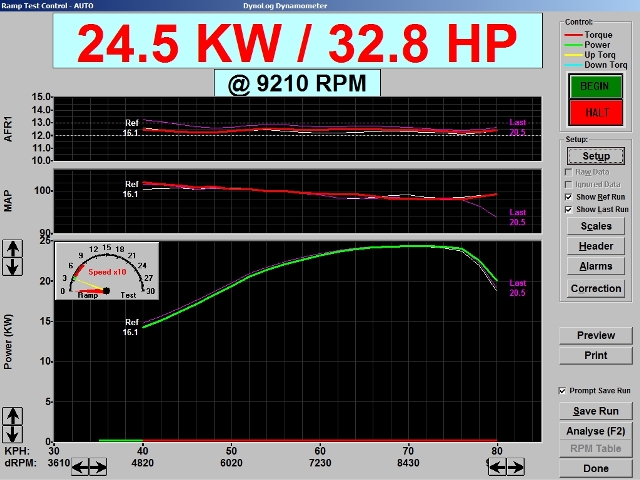Click the Ramp Test Control - AUTO title
This screenshot has width=640, height=480.
click(x=47, y=6)
